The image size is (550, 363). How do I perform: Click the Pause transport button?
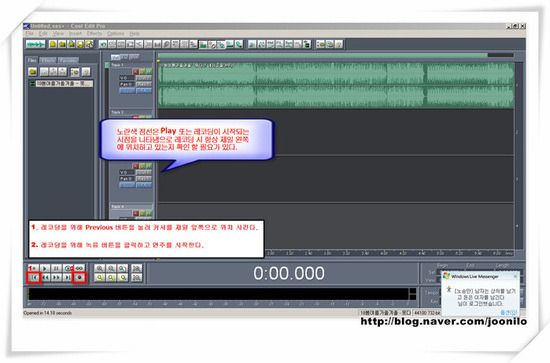coord(56,268)
